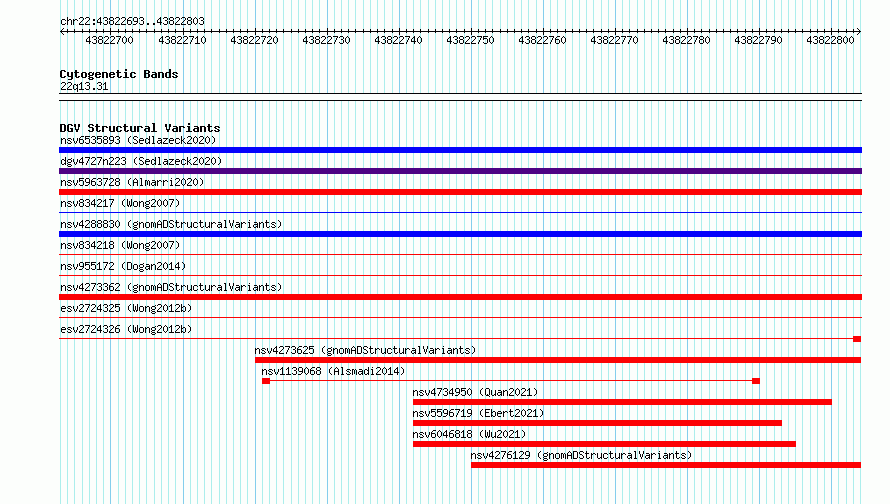Open the nsv4273625 (gnomADStructuralVariants) label
This screenshot has height=504, width=890.
(365, 350)
